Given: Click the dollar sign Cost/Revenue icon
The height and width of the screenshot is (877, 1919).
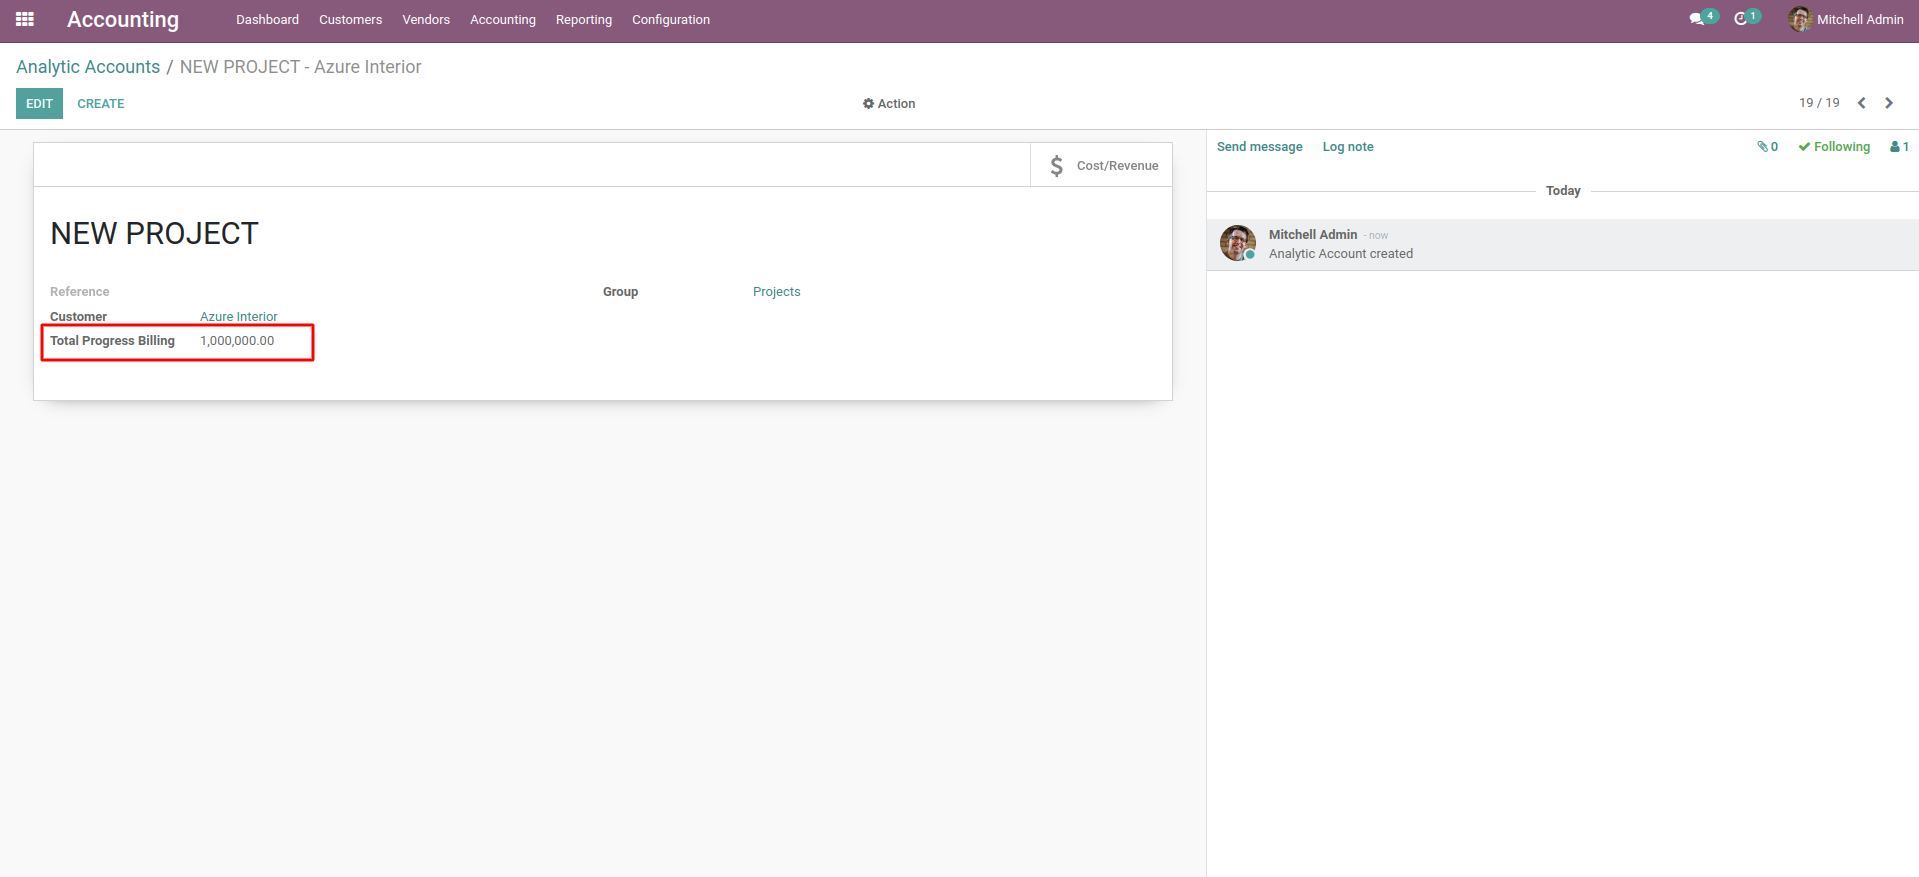Looking at the screenshot, I should click(x=1056, y=166).
